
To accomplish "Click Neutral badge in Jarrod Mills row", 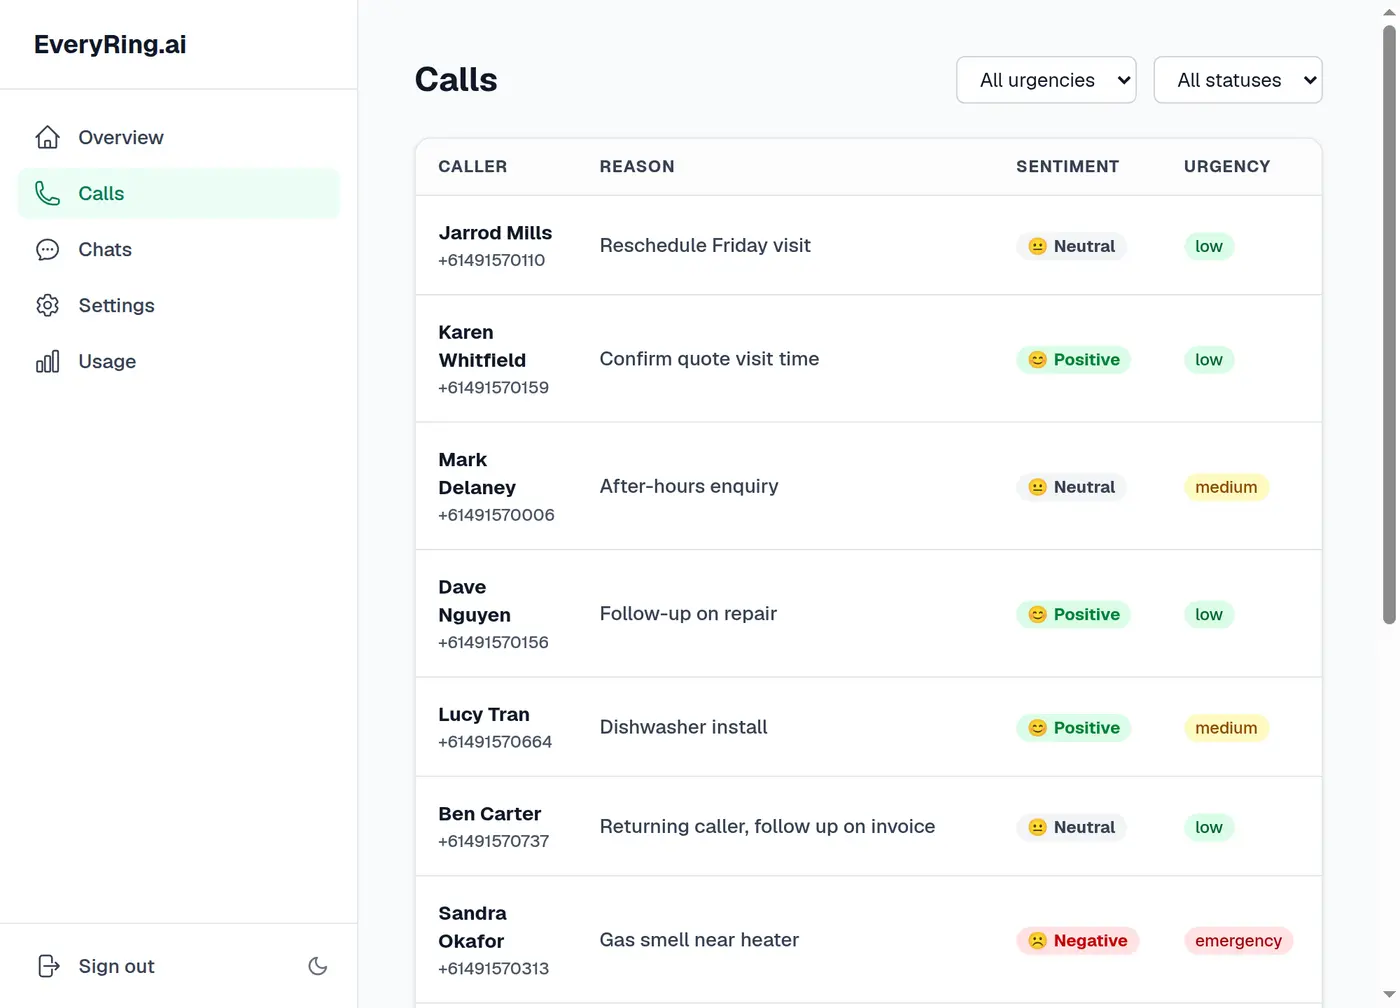I will 1071,246.
